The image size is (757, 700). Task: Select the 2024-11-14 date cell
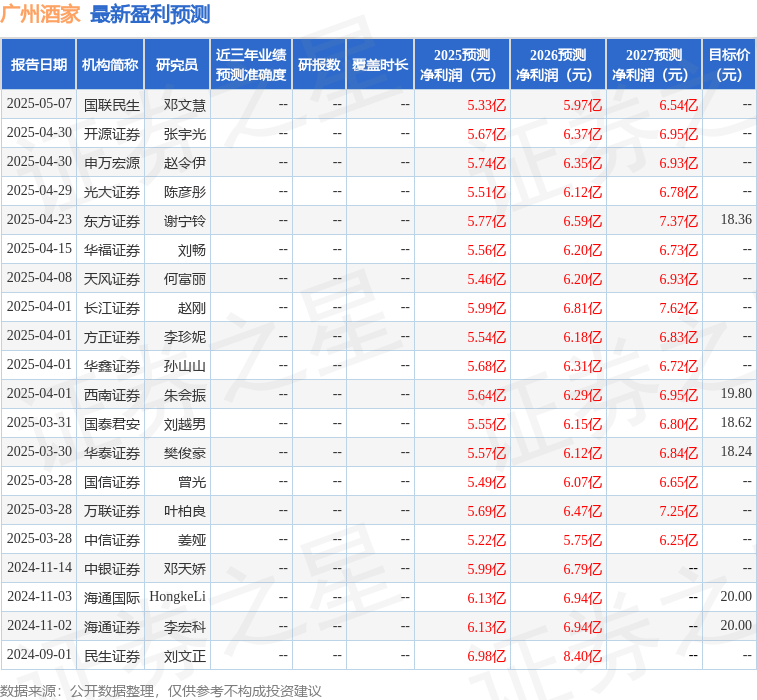[39, 567]
